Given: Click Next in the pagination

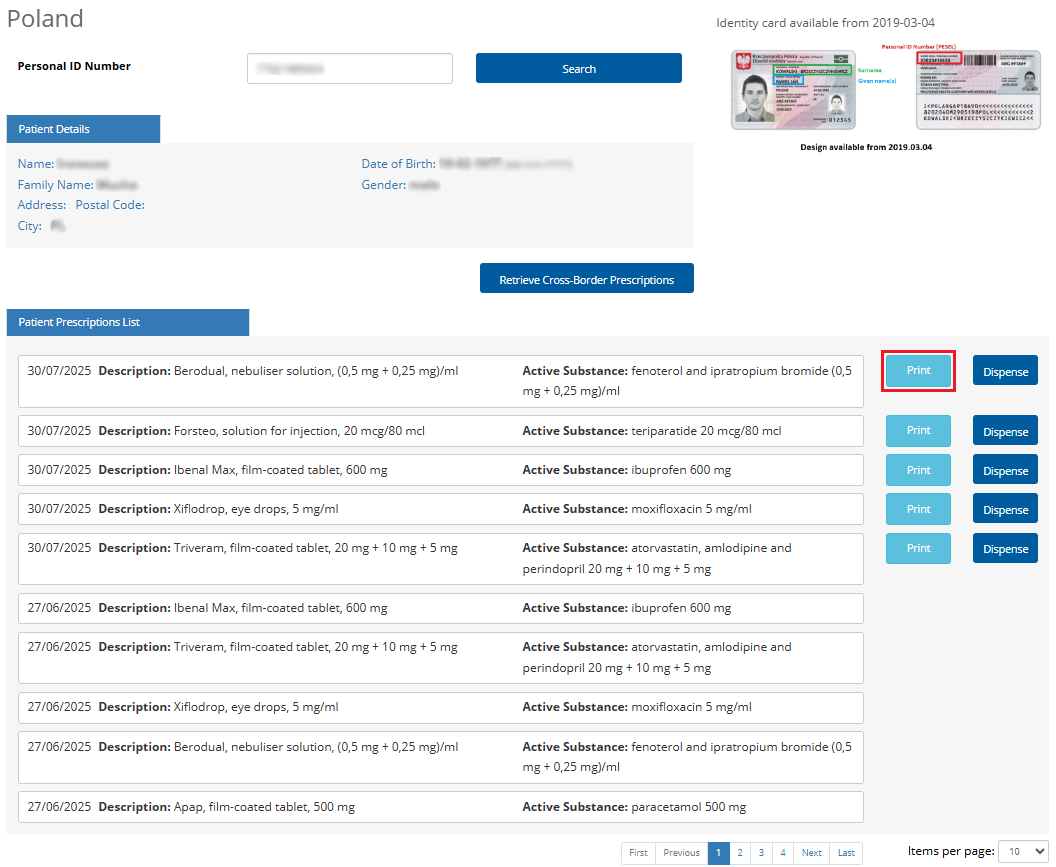Looking at the screenshot, I should [x=811, y=853].
